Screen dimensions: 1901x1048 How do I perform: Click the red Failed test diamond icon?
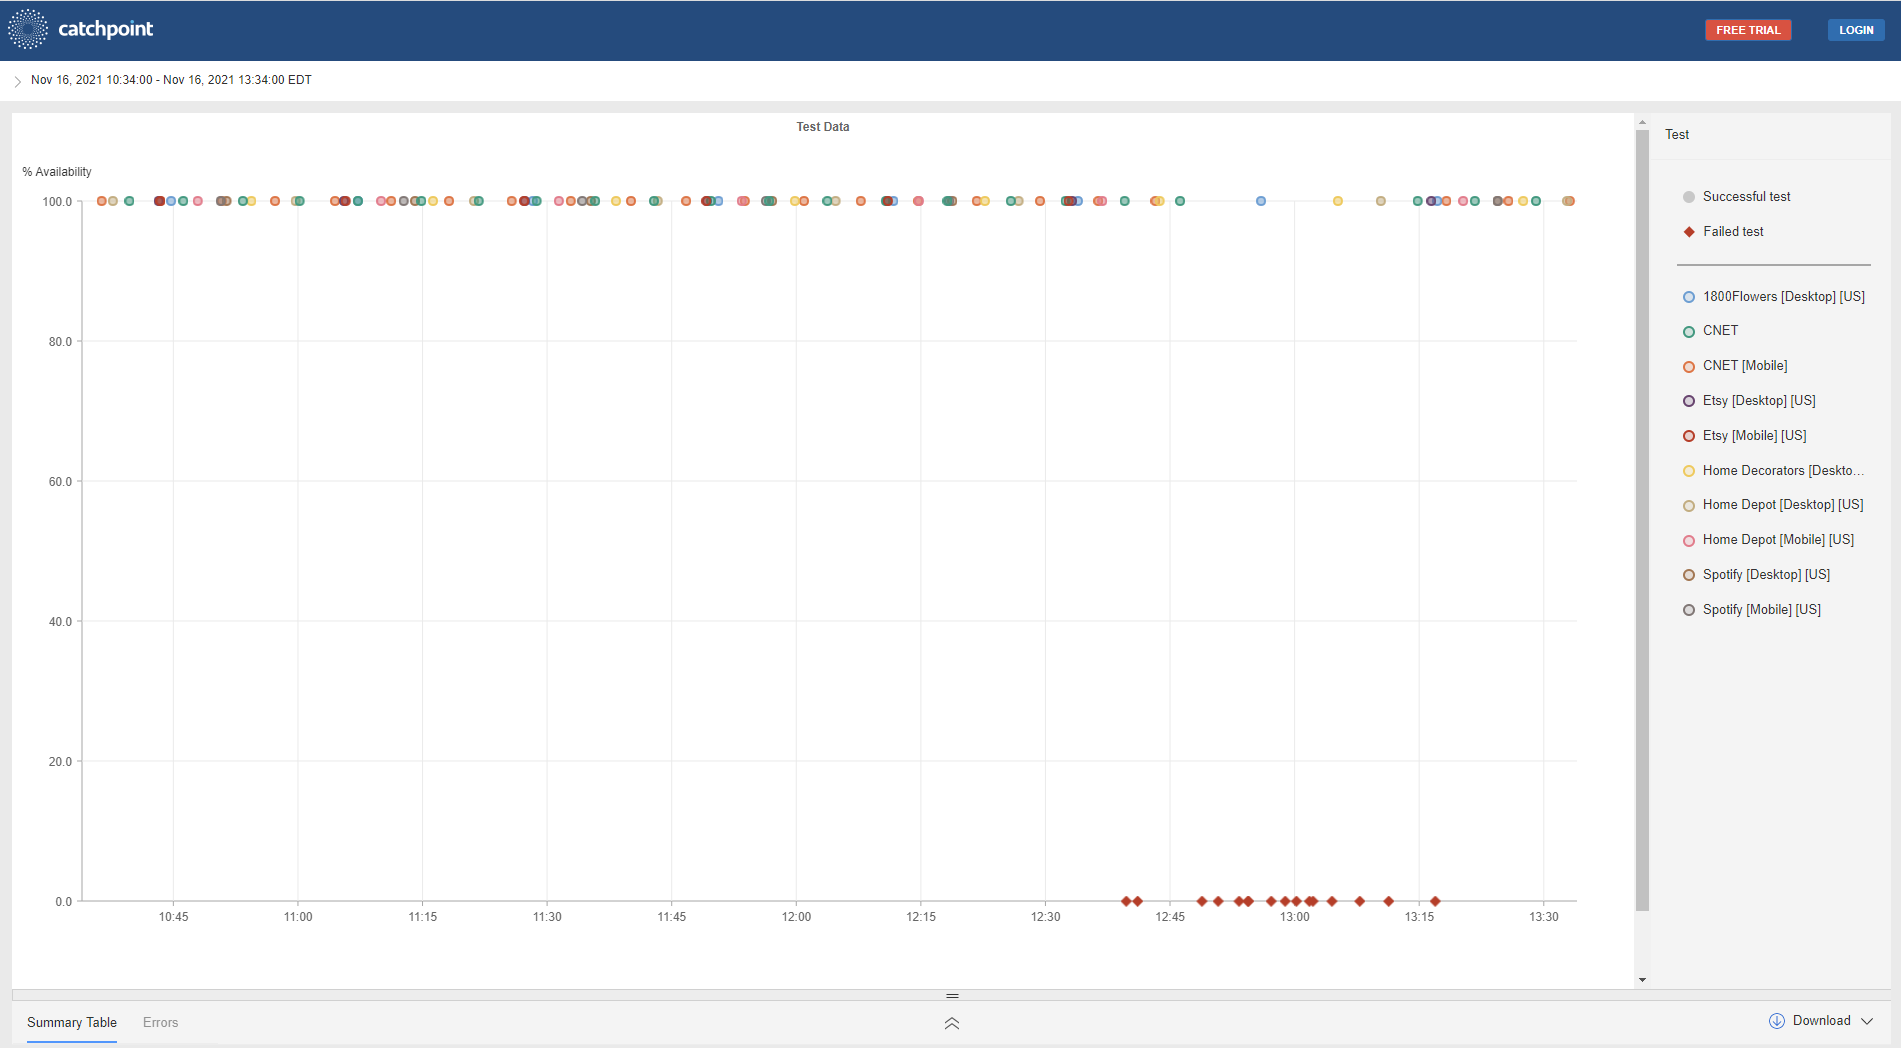pyautogui.click(x=1689, y=232)
